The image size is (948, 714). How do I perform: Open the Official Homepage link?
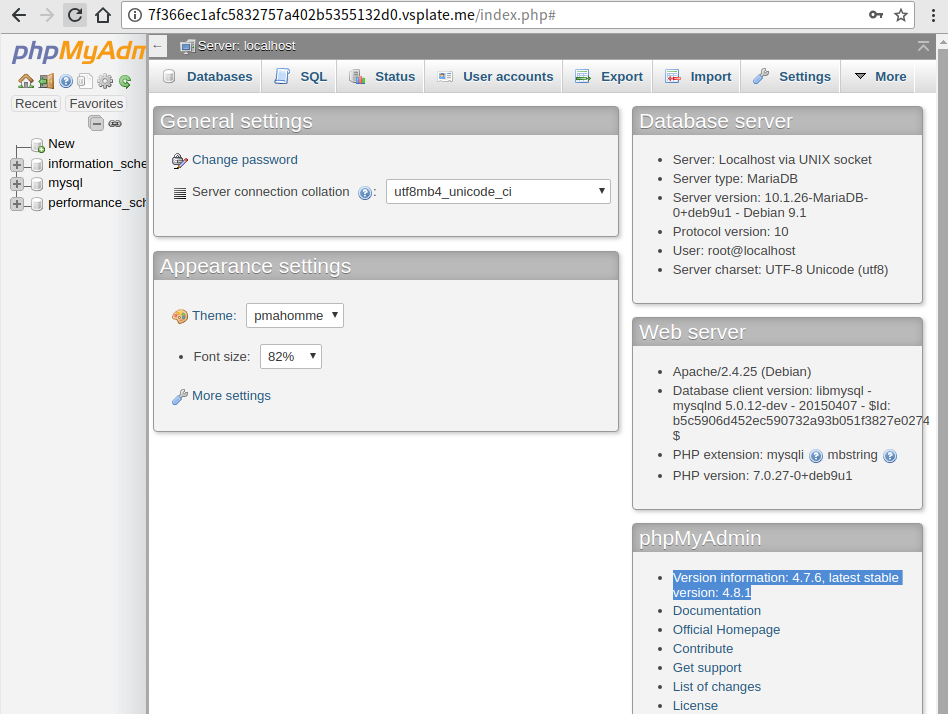coord(726,630)
